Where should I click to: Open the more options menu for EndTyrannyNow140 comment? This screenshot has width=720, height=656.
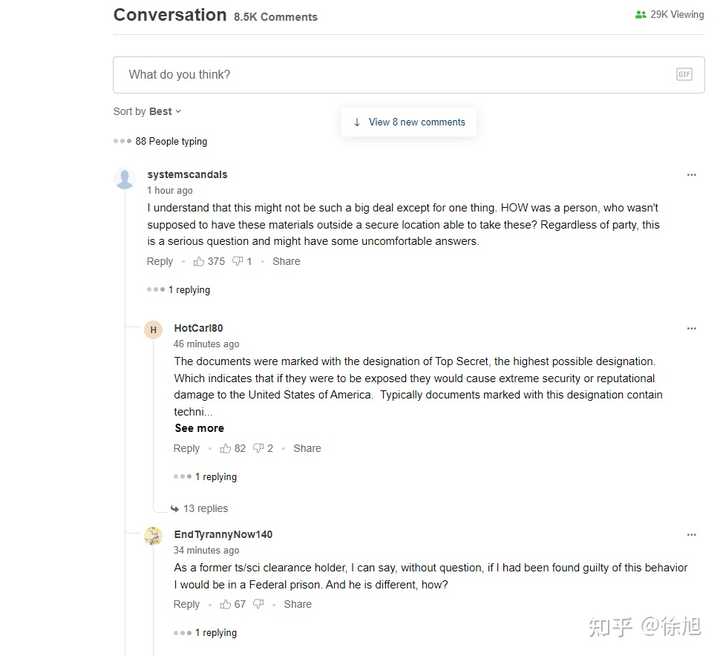(x=691, y=535)
